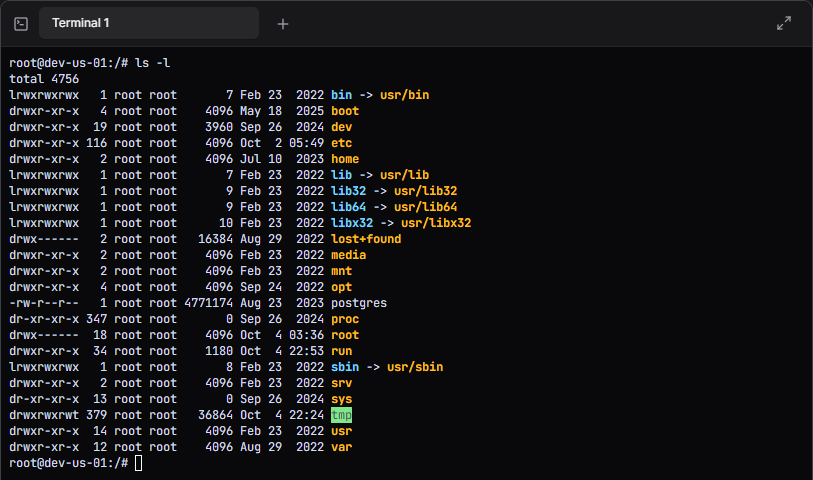The width and height of the screenshot is (813, 480).
Task: Select the Terminal 1 tab
Action: point(149,23)
